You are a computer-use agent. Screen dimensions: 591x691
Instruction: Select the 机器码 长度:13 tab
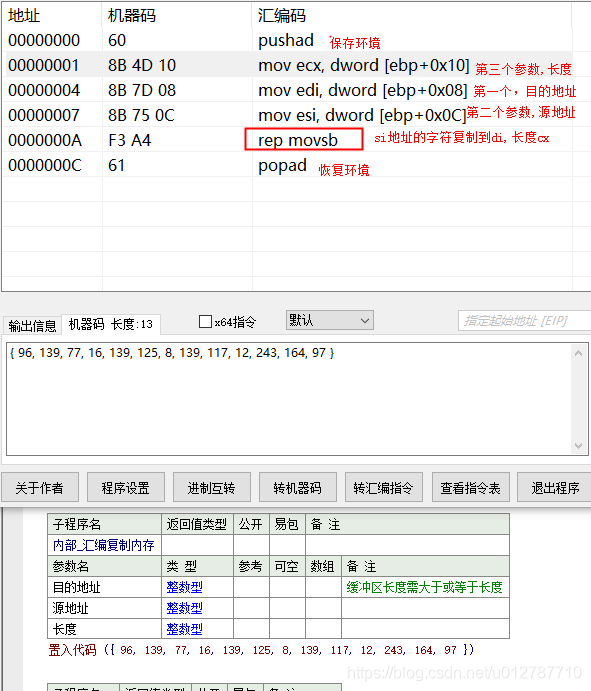pos(111,325)
